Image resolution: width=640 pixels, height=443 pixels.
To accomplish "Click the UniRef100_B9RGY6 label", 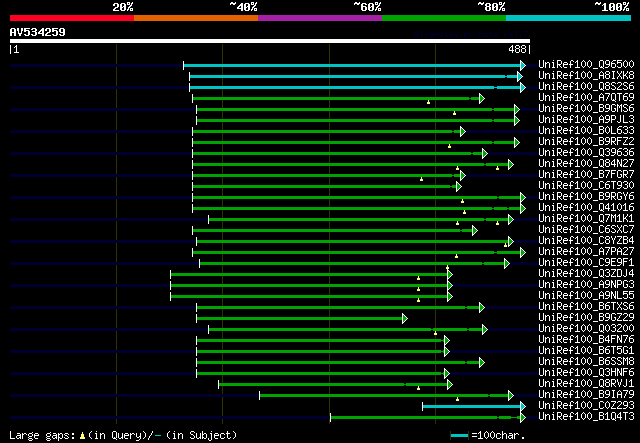I will click(x=586, y=197).
